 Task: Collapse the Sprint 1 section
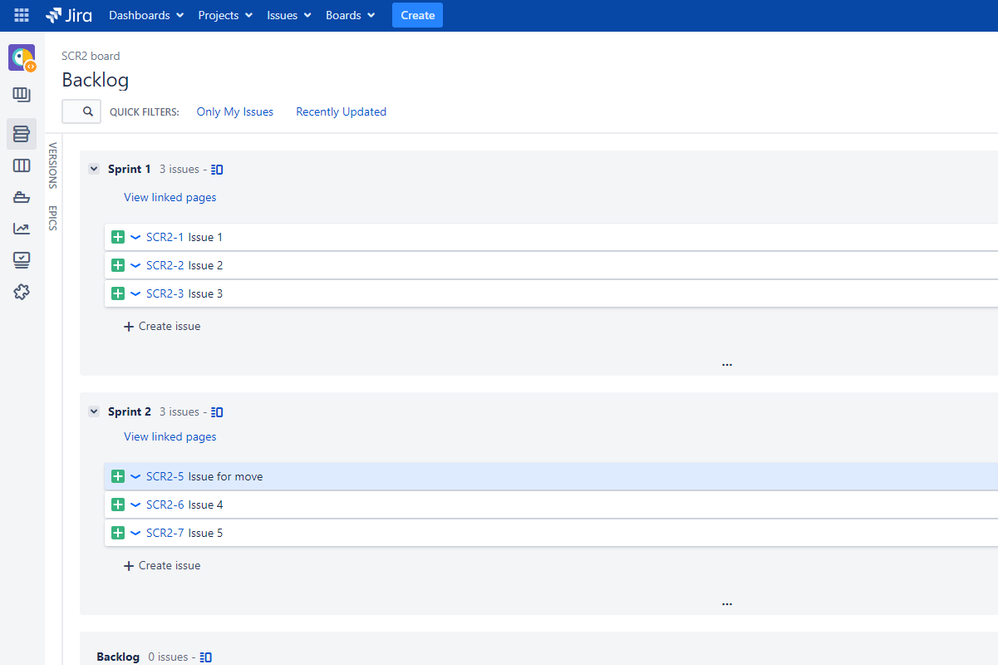coord(94,169)
